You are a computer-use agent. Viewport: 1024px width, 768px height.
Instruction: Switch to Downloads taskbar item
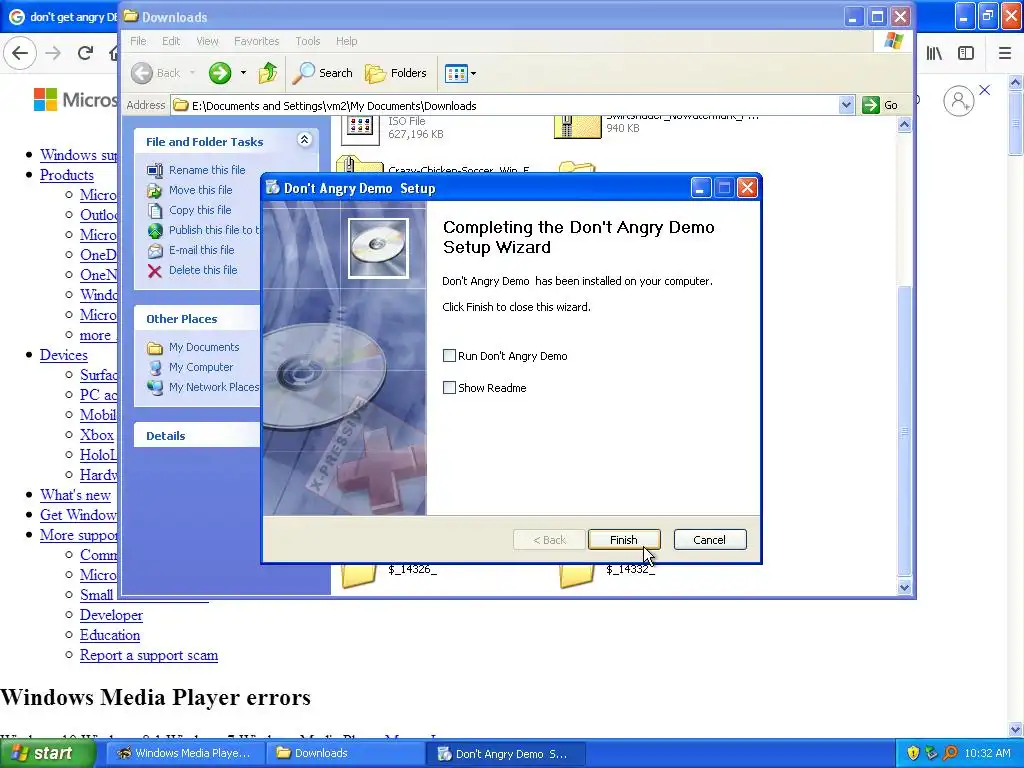345,753
